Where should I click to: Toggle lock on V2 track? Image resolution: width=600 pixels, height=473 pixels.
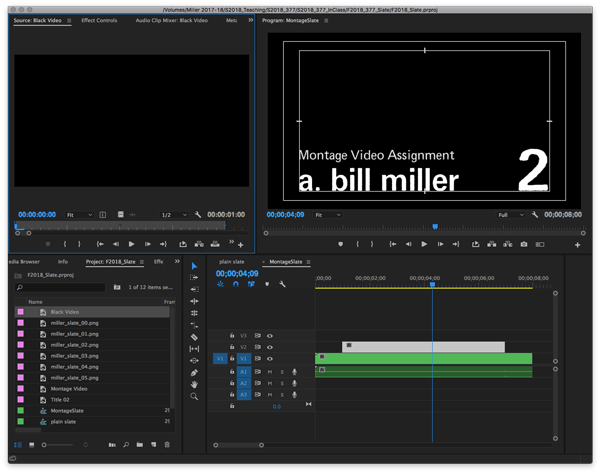(232, 347)
